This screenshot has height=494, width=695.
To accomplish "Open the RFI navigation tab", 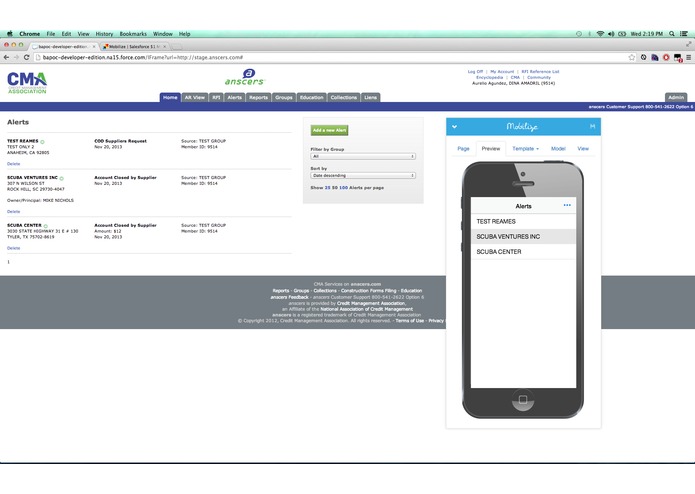I will coord(216,97).
